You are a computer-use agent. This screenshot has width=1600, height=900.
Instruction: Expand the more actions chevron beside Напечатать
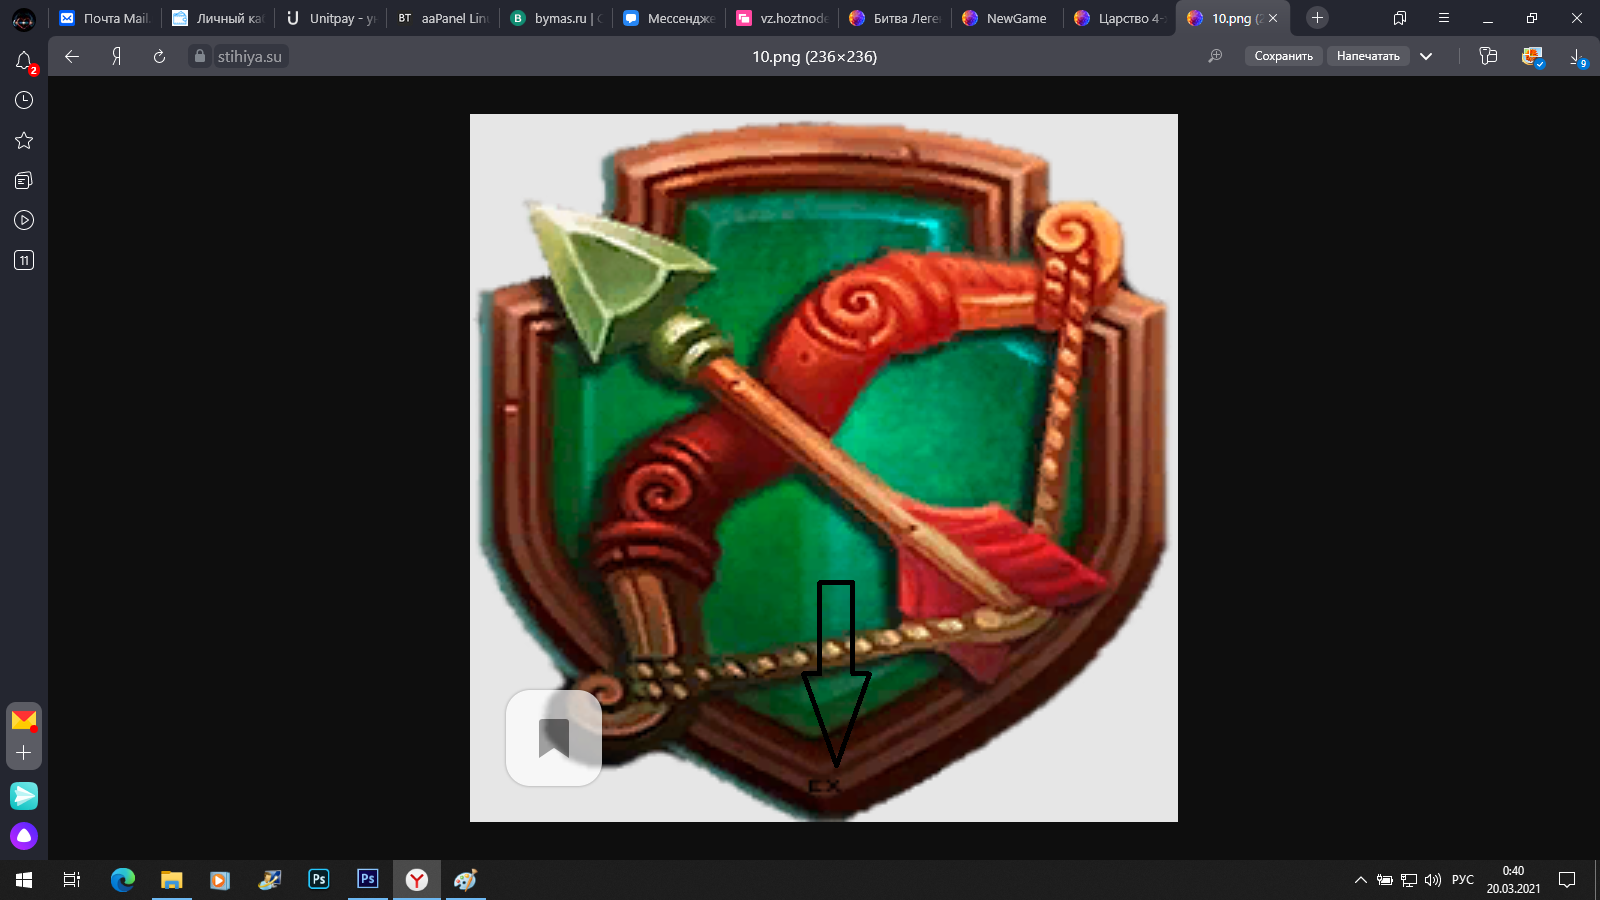coord(1426,56)
